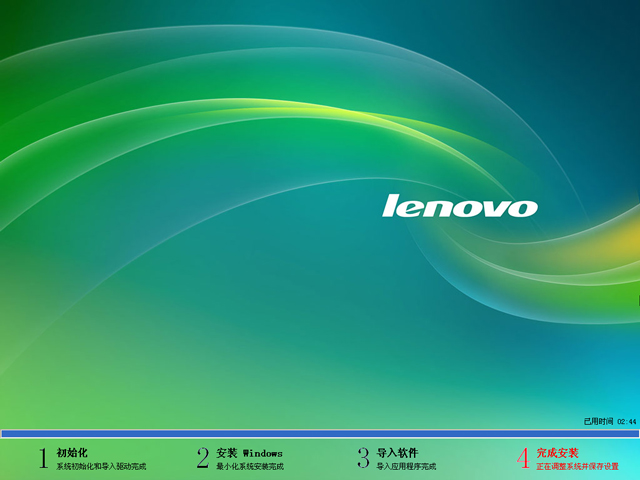Viewport: 640px width, 480px height.
Task: Click the 初始化 step title
Action: 72,453
